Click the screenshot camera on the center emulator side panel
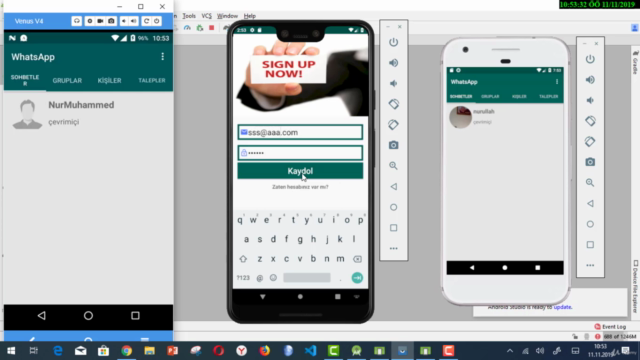 point(393,145)
